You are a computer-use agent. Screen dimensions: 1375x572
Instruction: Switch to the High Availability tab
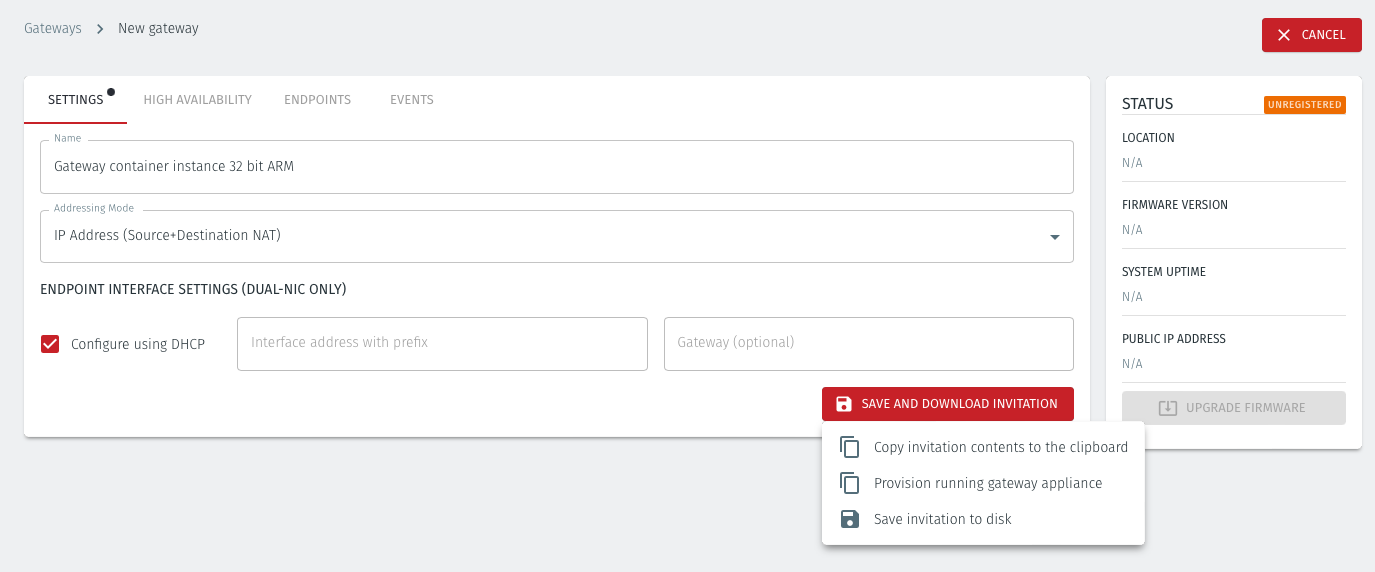(x=197, y=100)
